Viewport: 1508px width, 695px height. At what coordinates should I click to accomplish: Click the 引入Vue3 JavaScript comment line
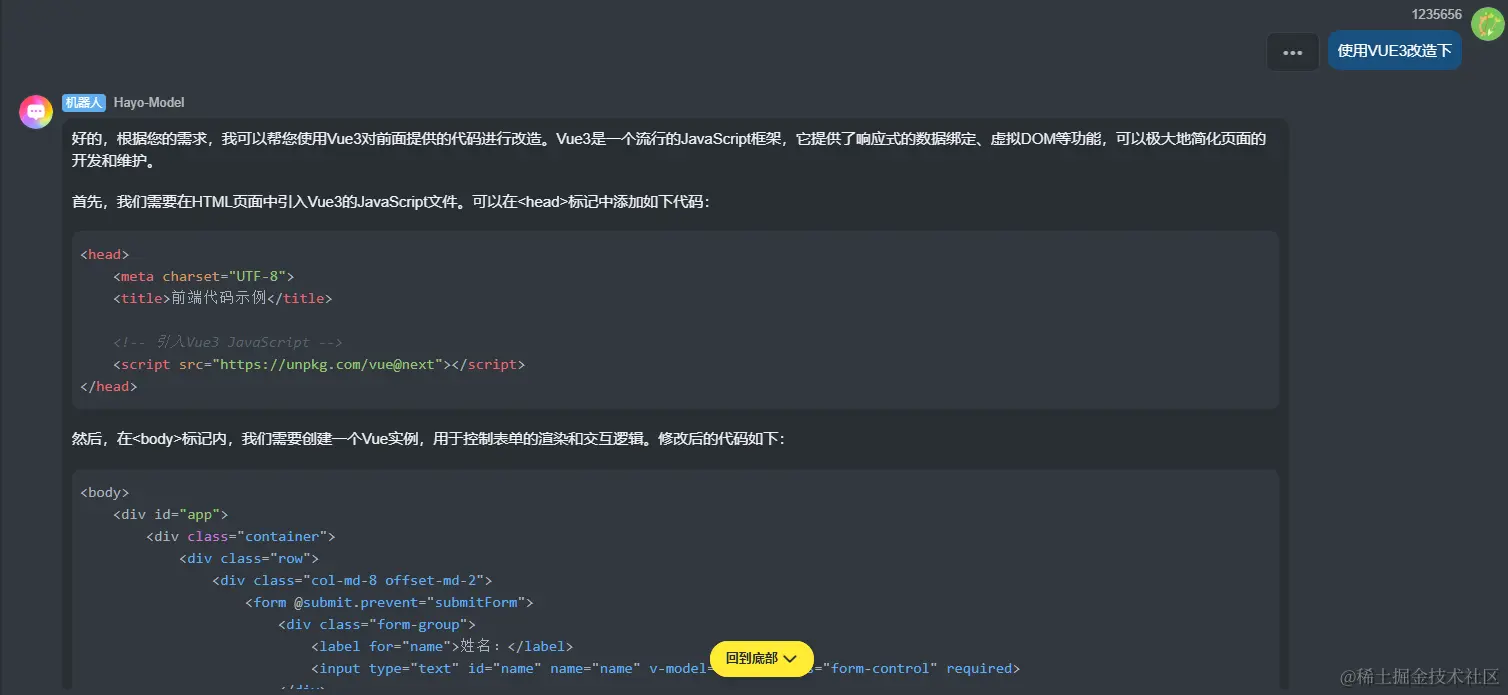click(x=228, y=342)
